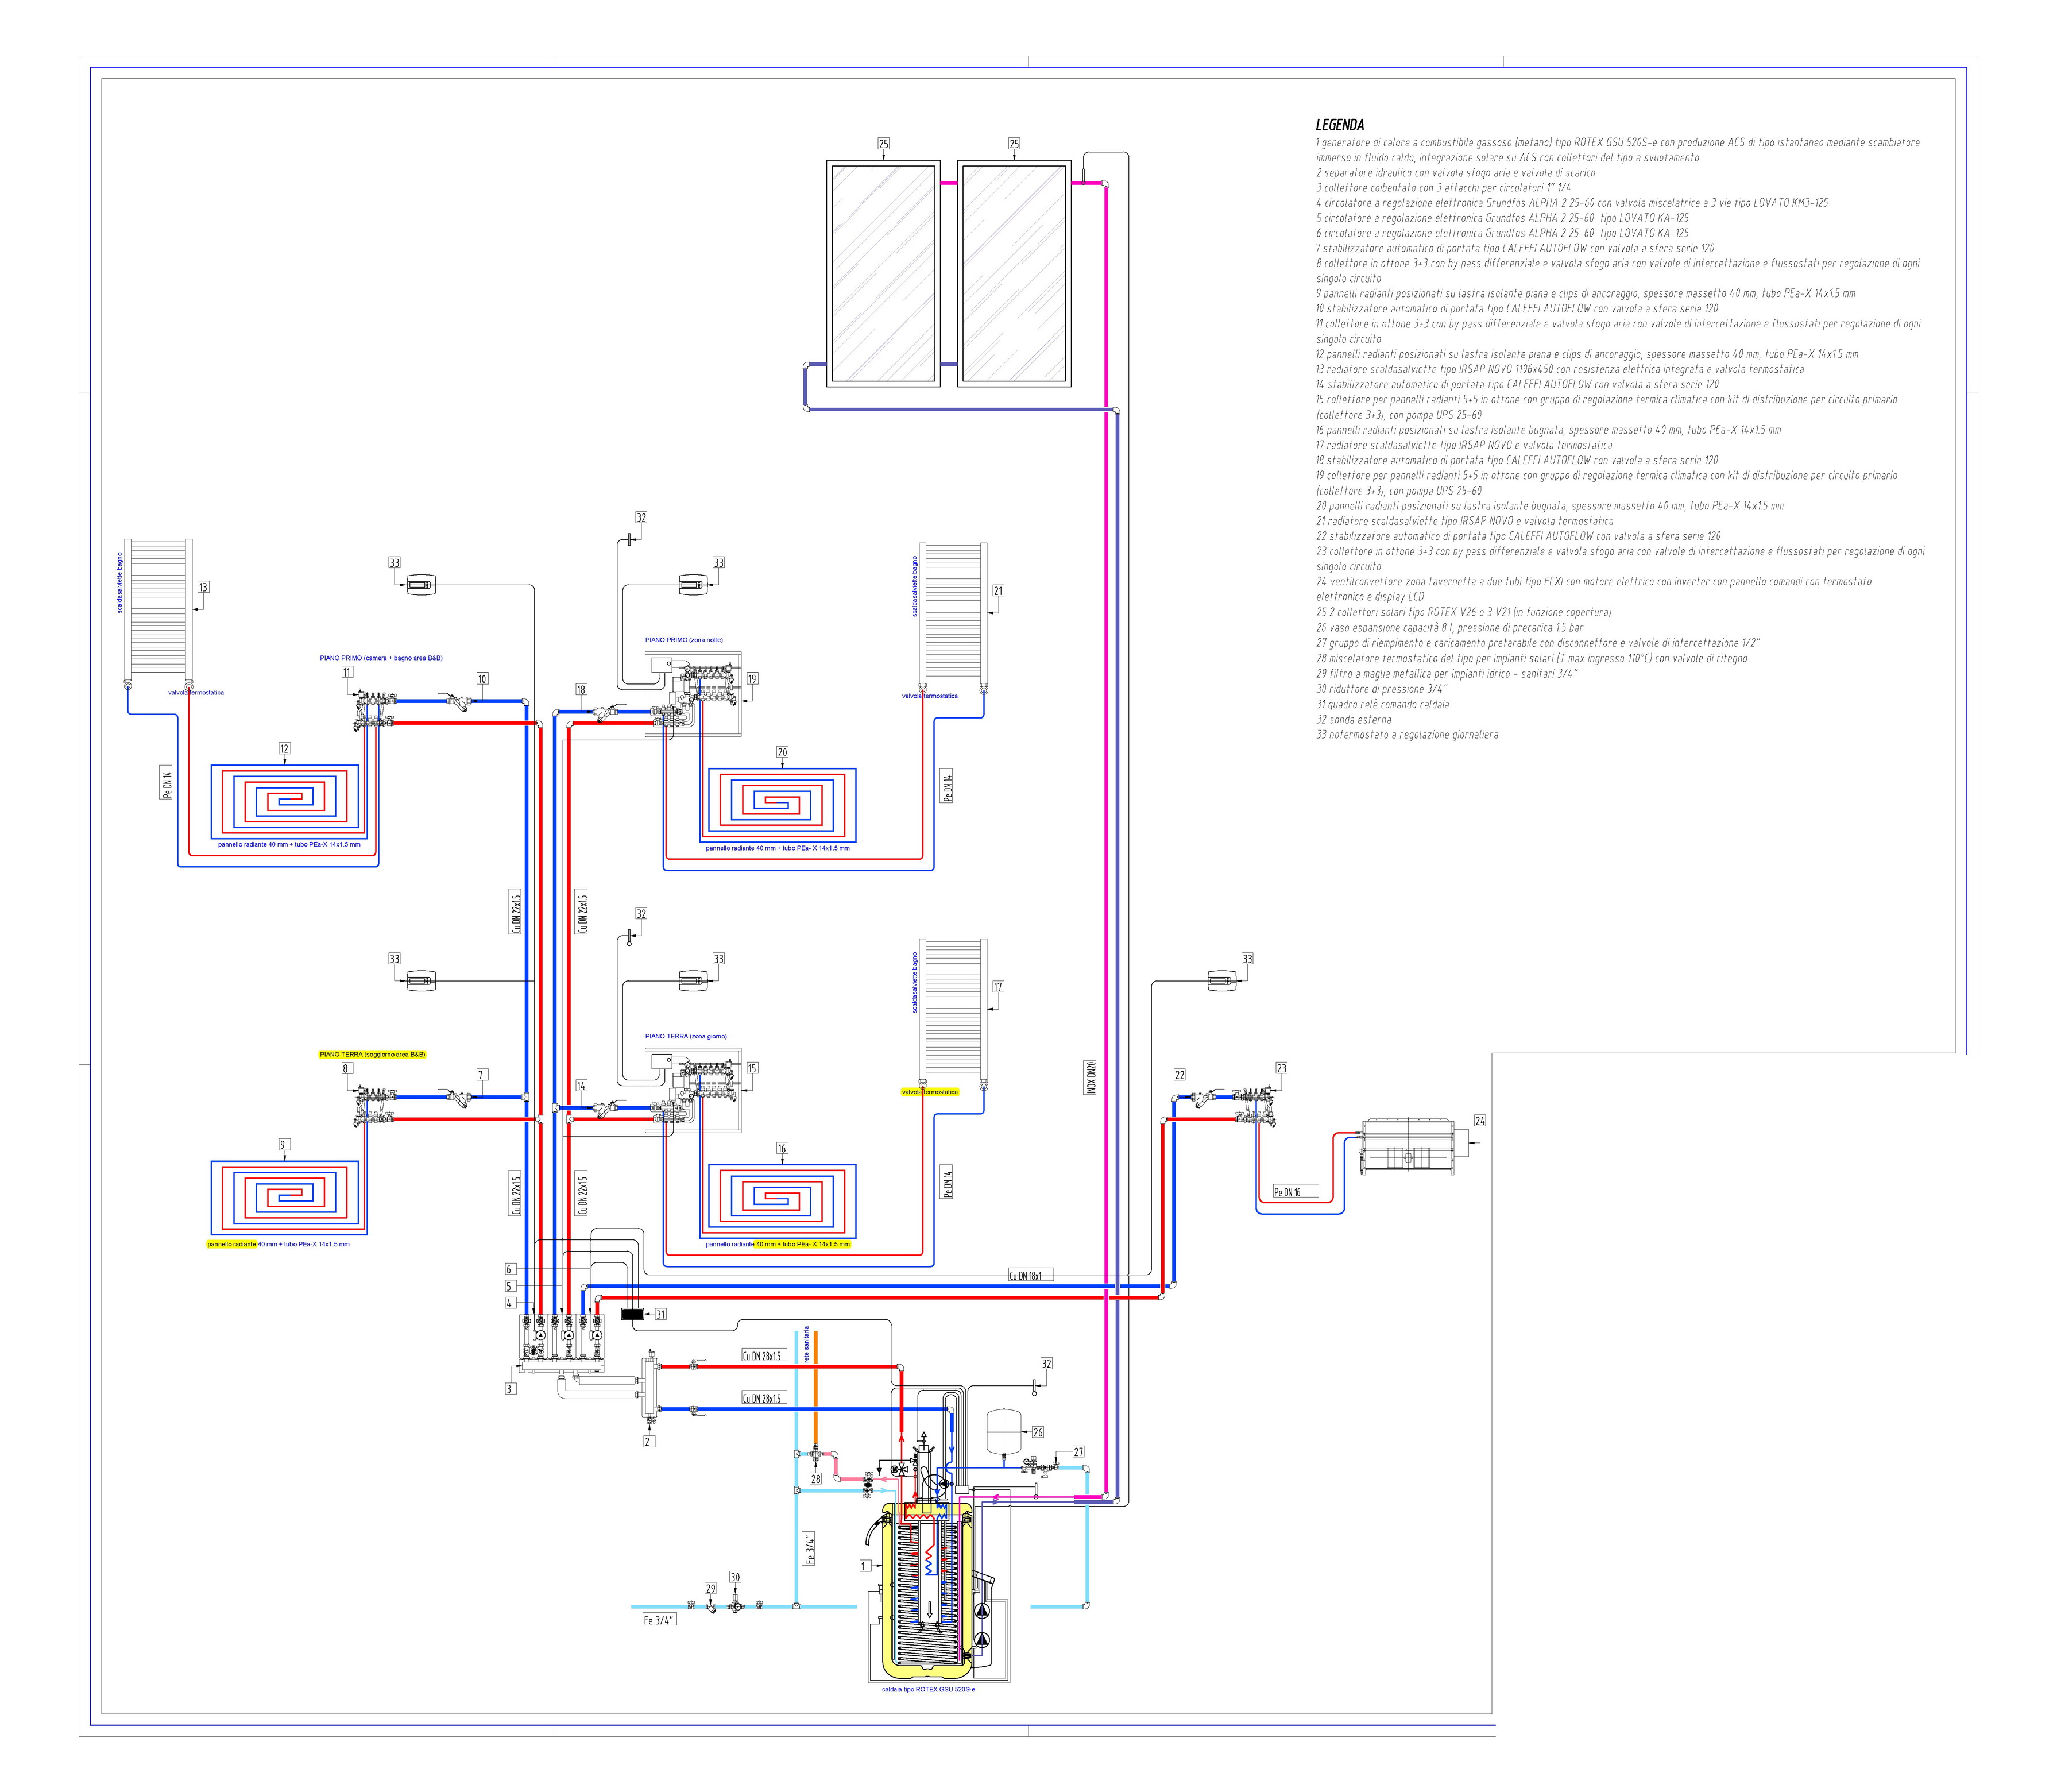Click highlighted 'PIANO TERRA (soggiorno area B&B)' text
This screenshot has width=2057, height=1792.
click(x=372, y=1054)
